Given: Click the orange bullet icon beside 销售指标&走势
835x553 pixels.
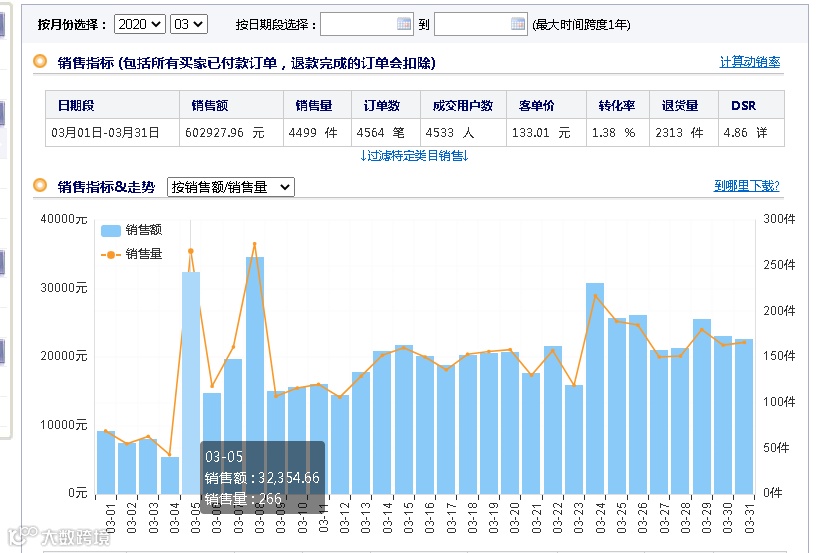Looking at the screenshot, I should tap(40, 185).
